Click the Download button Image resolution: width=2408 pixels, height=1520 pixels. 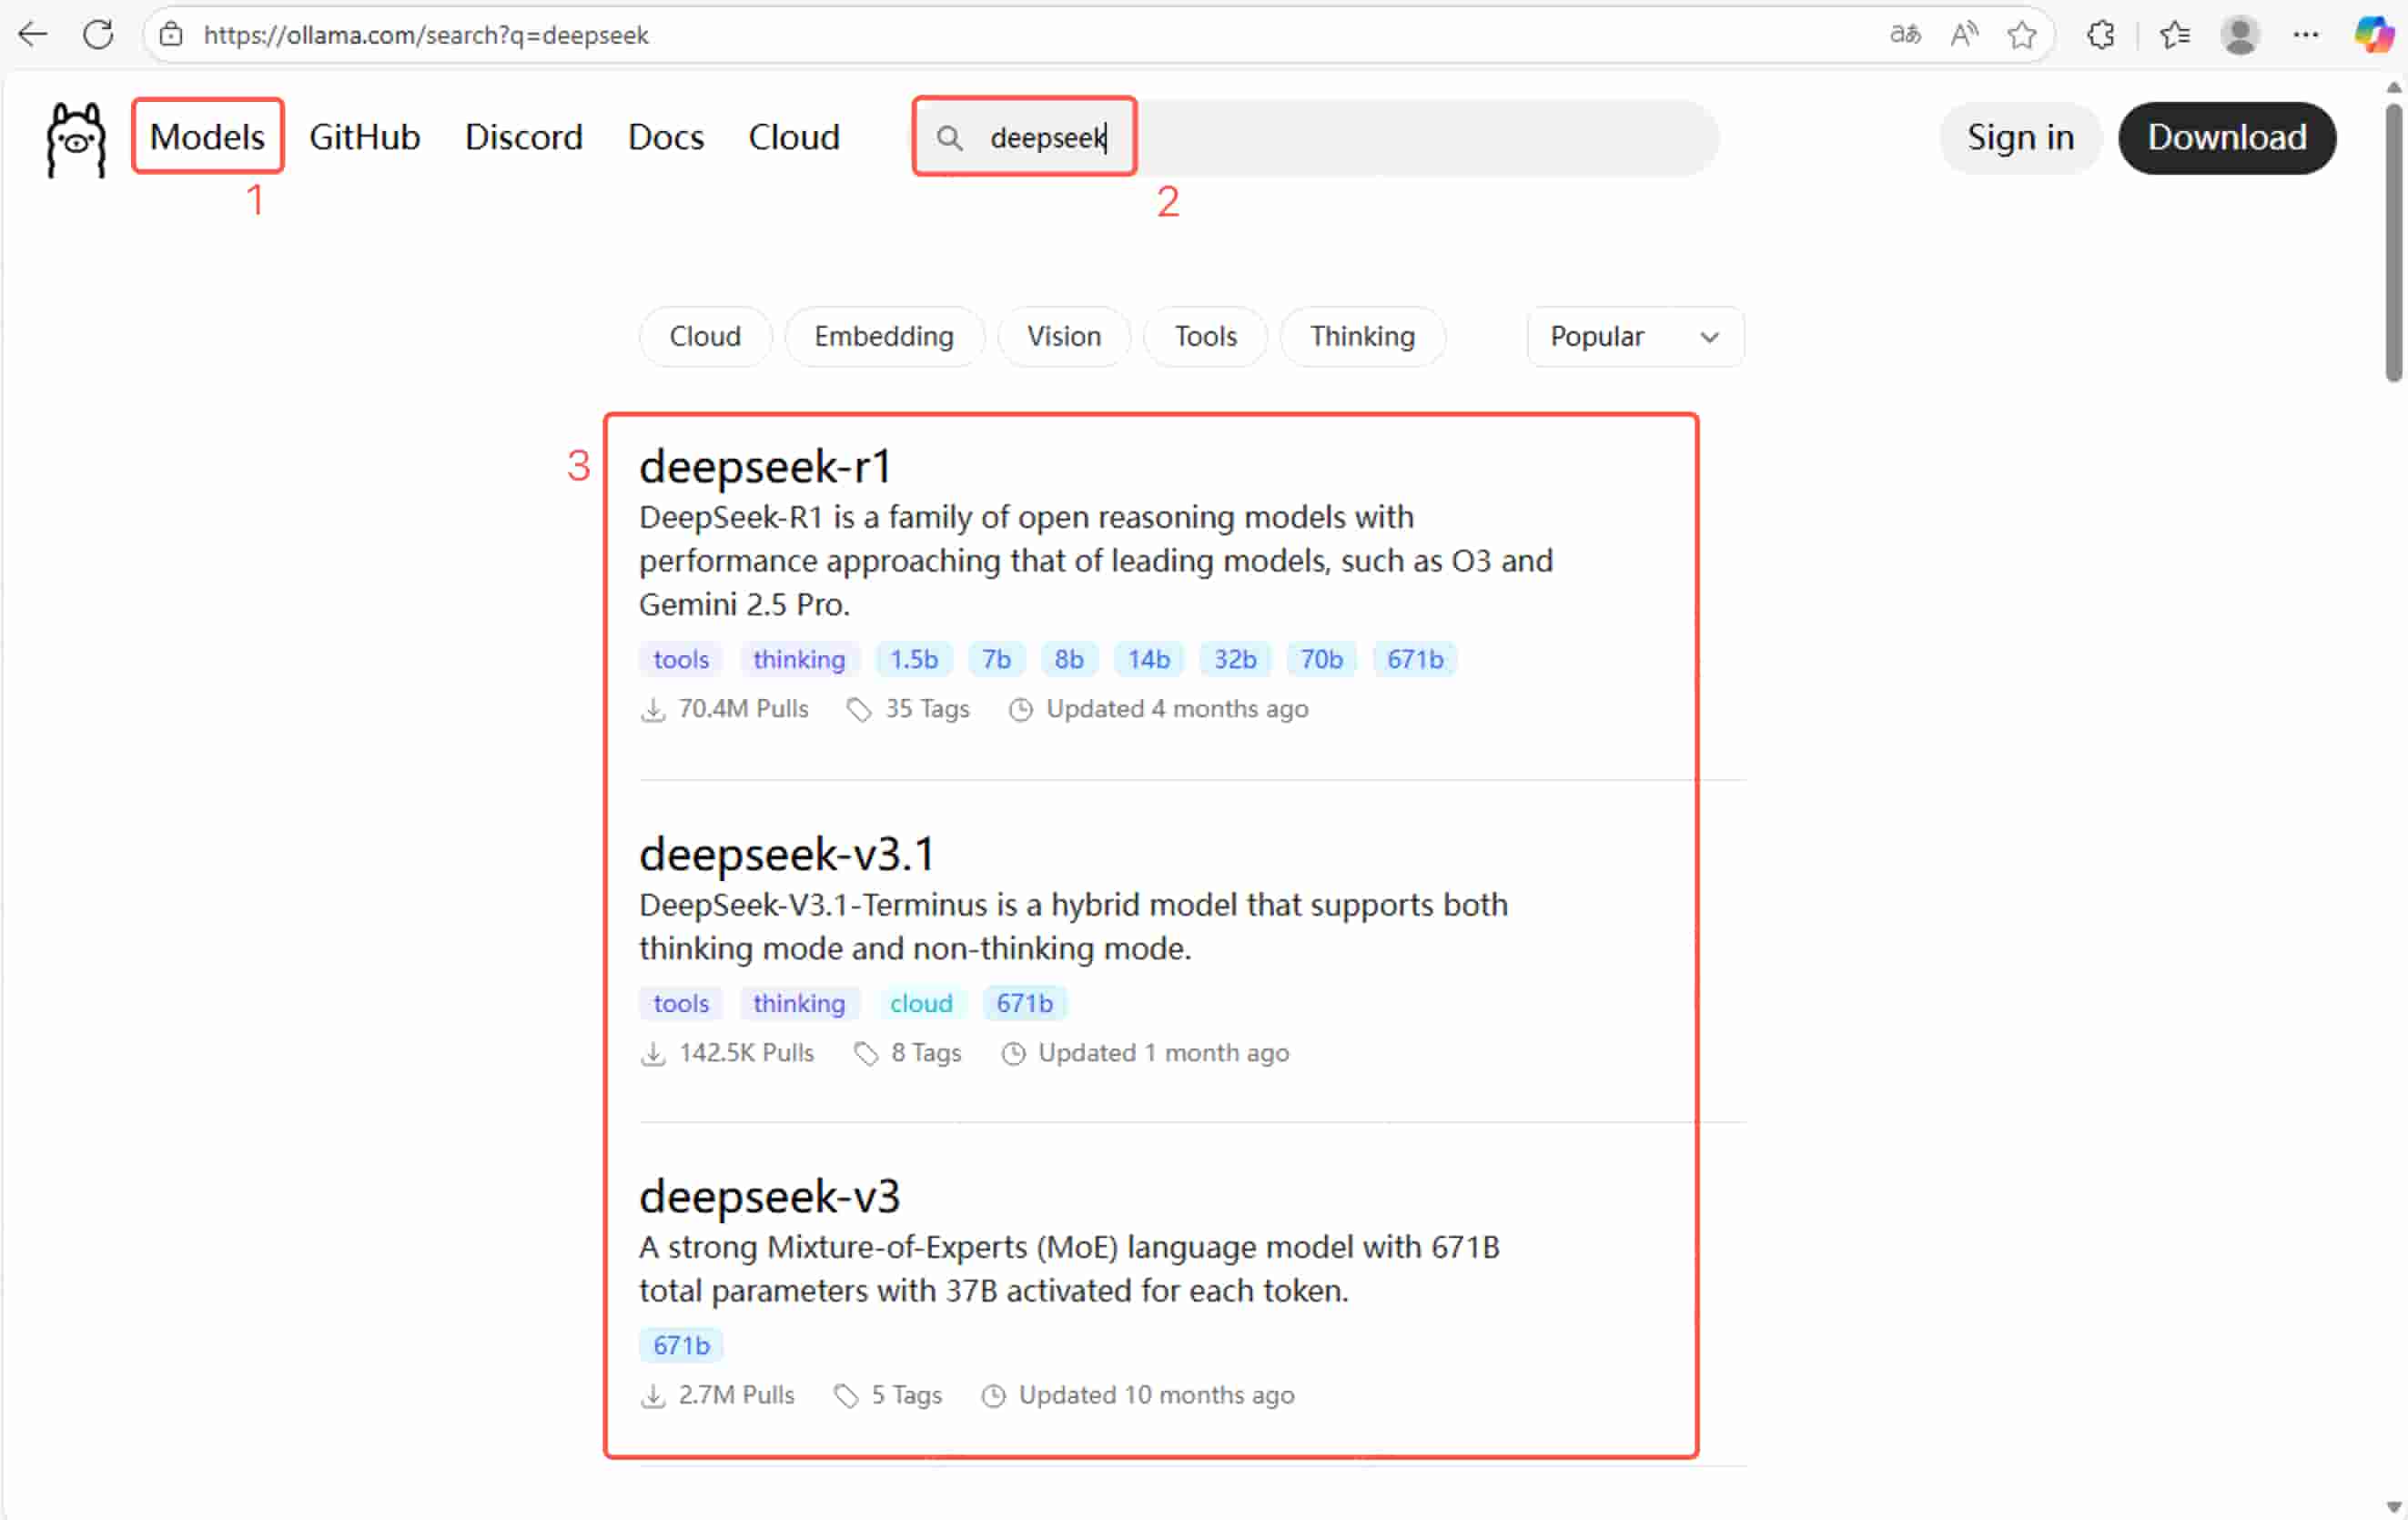2227,138
